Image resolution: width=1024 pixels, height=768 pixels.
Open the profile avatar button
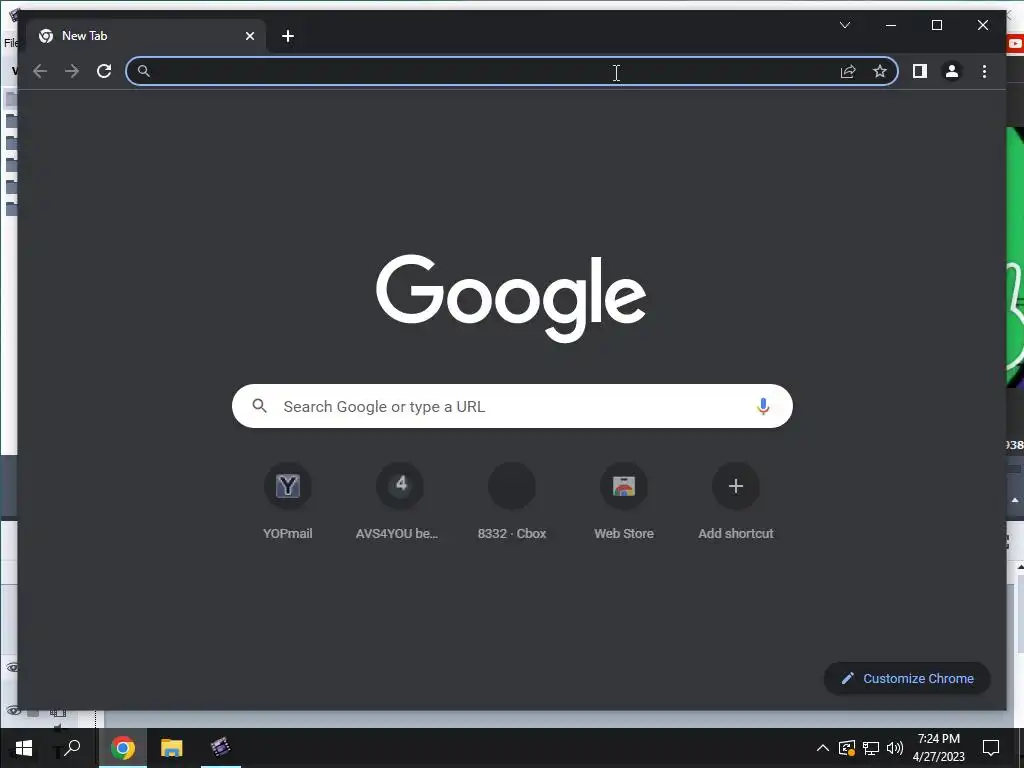[x=952, y=71]
